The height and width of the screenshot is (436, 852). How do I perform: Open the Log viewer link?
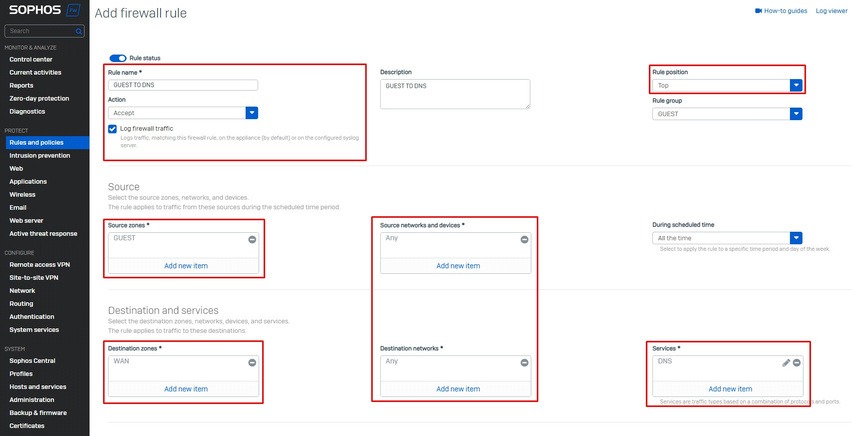click(831, 11)
